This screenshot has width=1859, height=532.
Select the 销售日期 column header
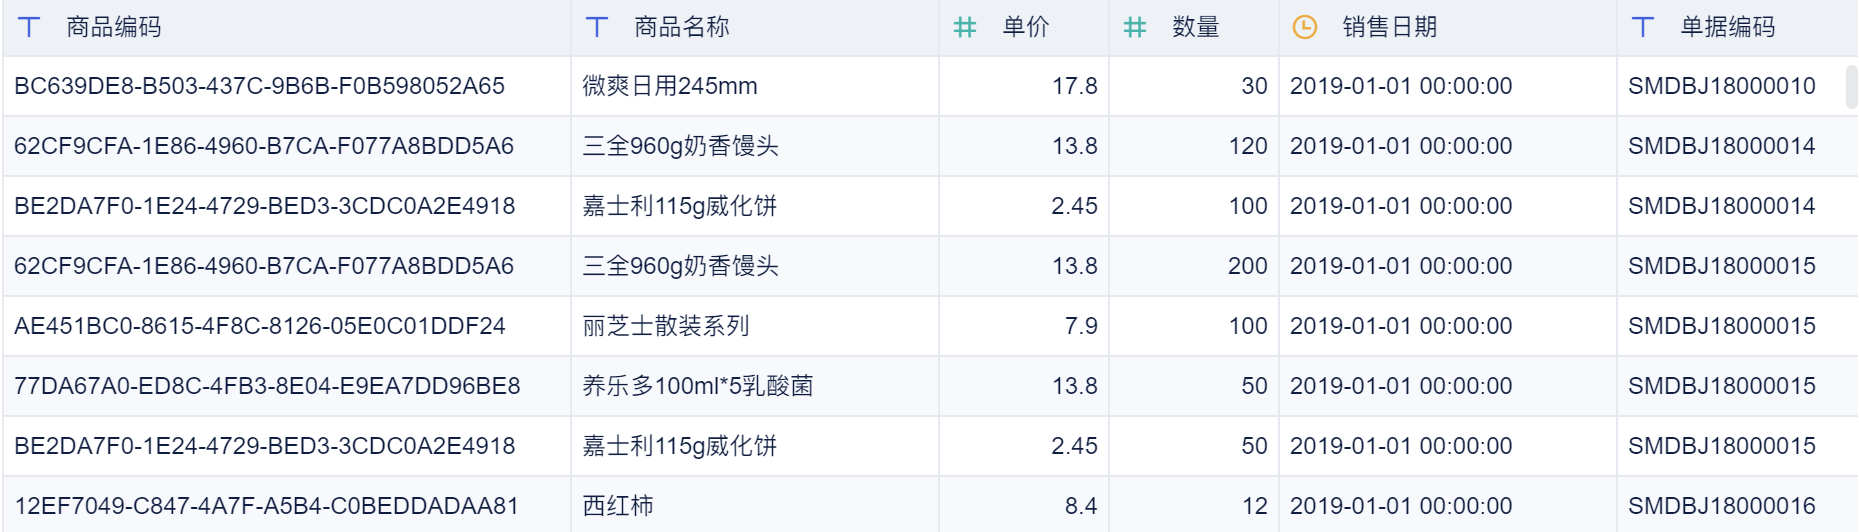pos(1389,27)
